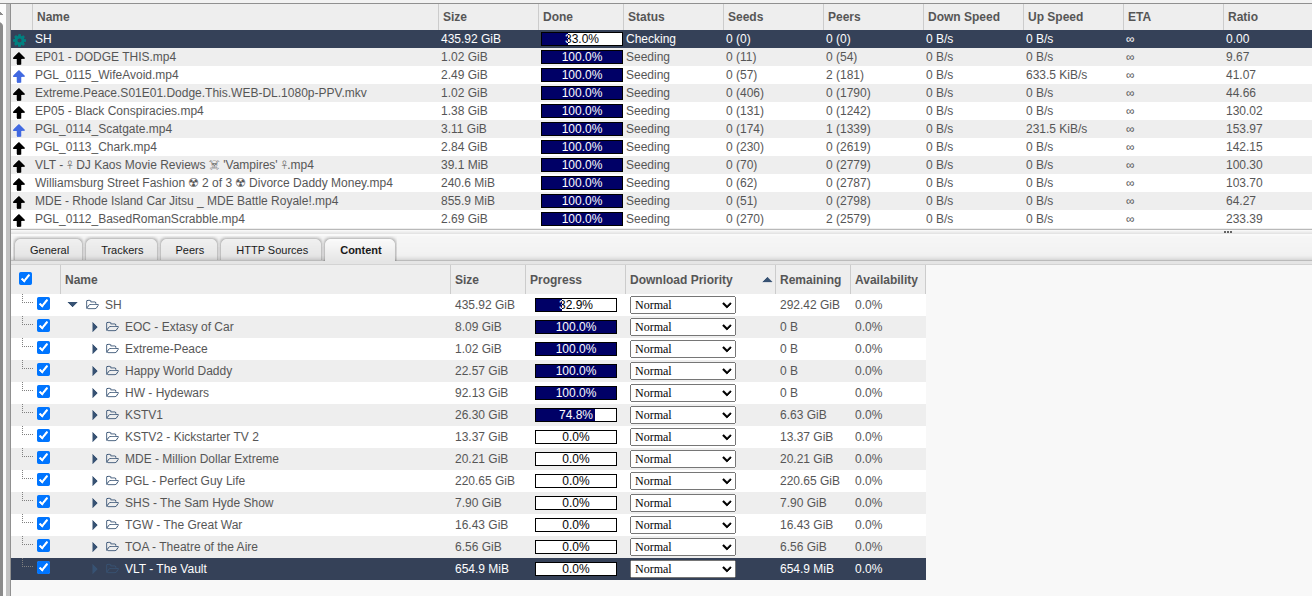Uncheck the SH root folder checkbox
The image size is (1312, 596).
click(x=44, y=304)
